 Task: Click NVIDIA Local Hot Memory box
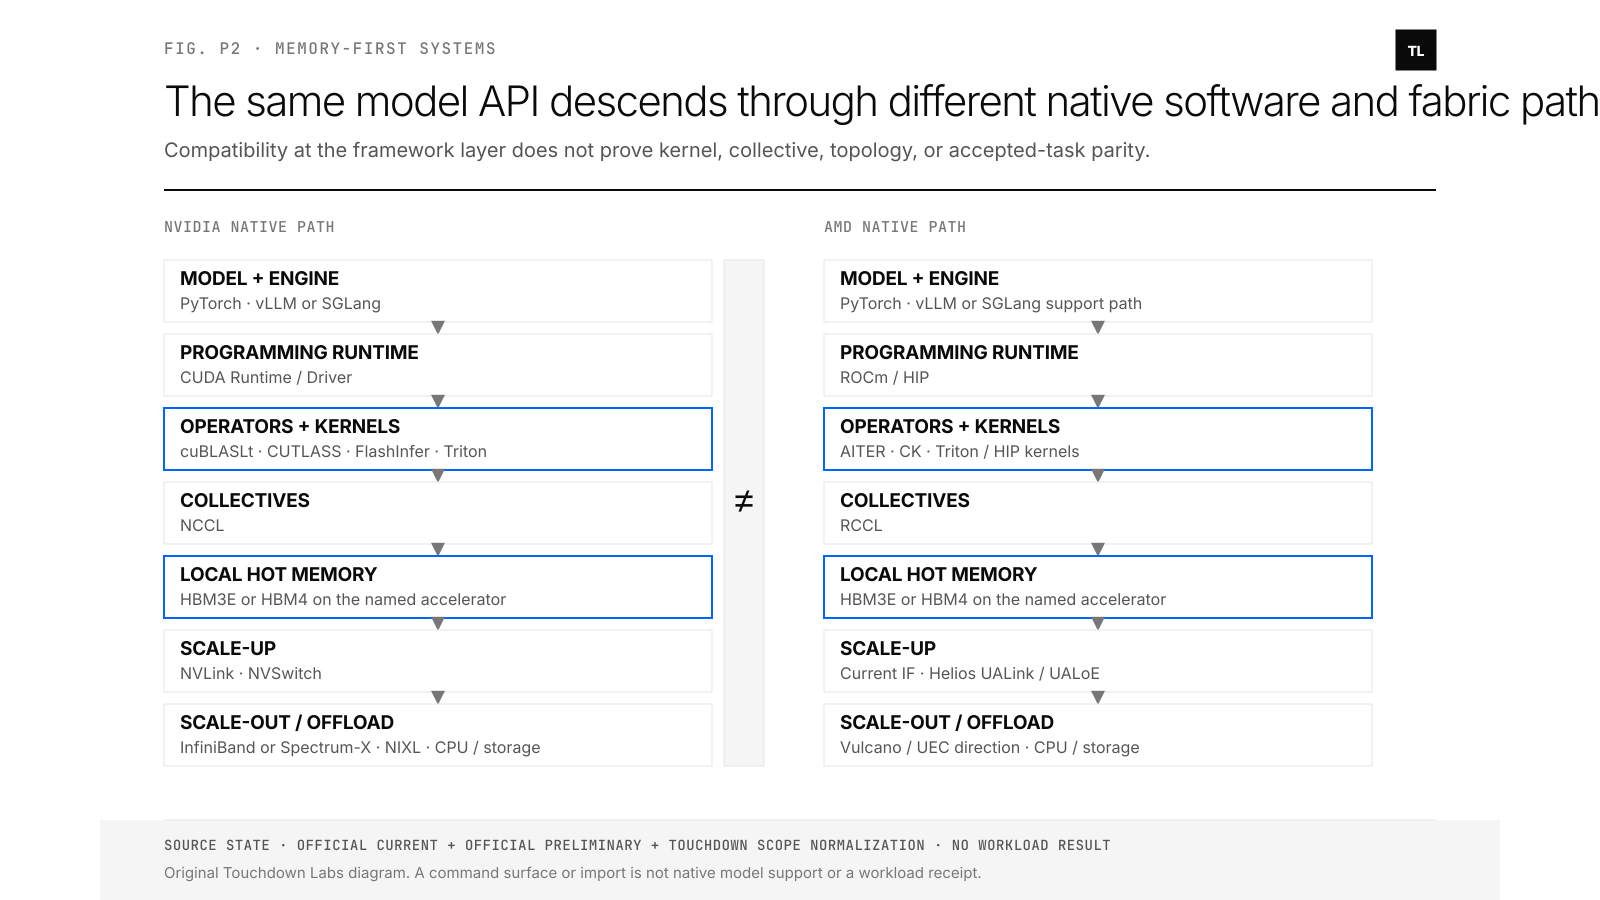(438, 587)
